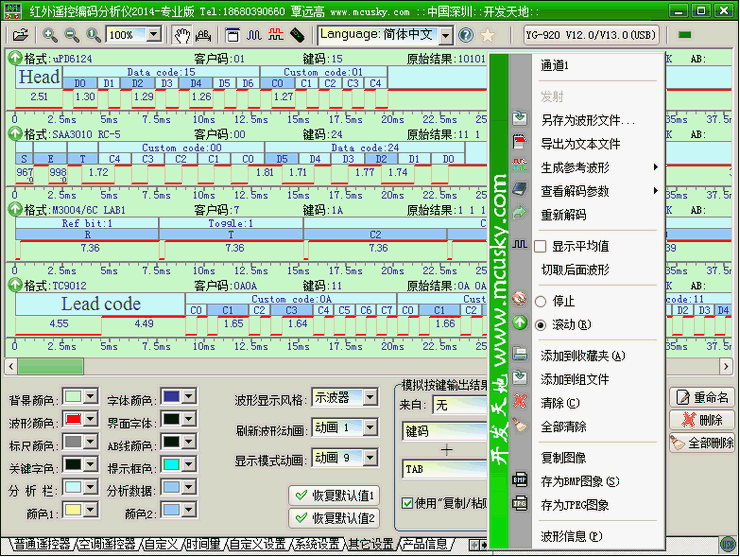Click the zoom in magnifier icon

[50, 35]
